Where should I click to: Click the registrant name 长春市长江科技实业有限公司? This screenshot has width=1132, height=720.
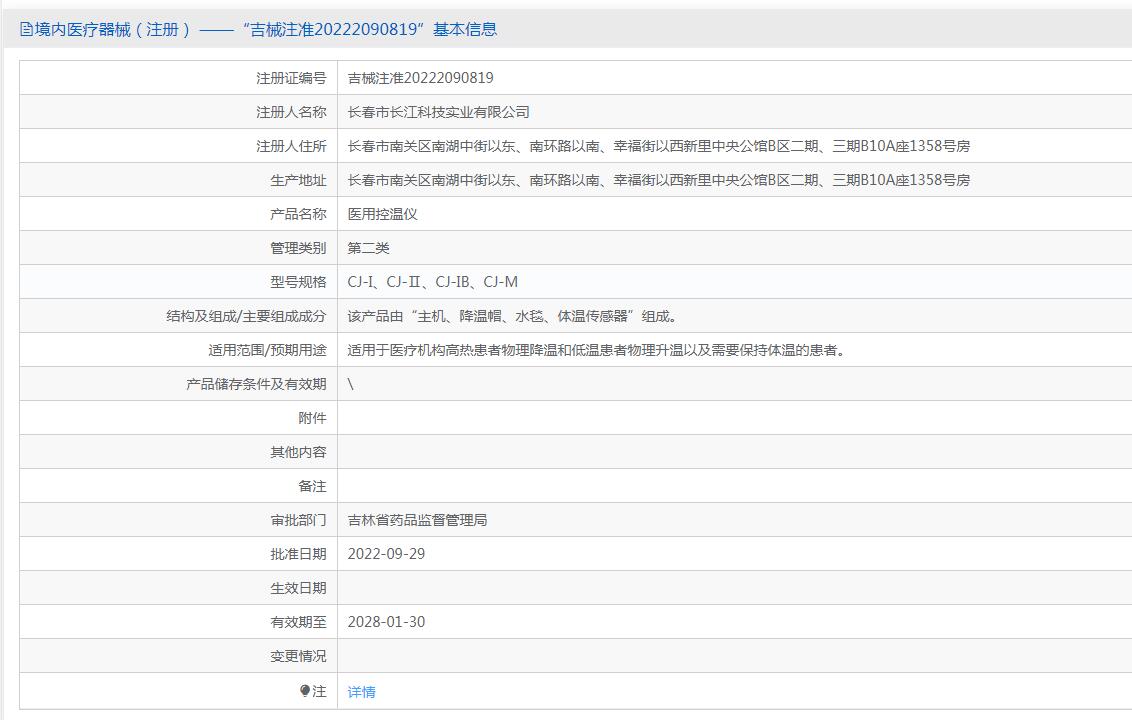[x=438, y=112]
